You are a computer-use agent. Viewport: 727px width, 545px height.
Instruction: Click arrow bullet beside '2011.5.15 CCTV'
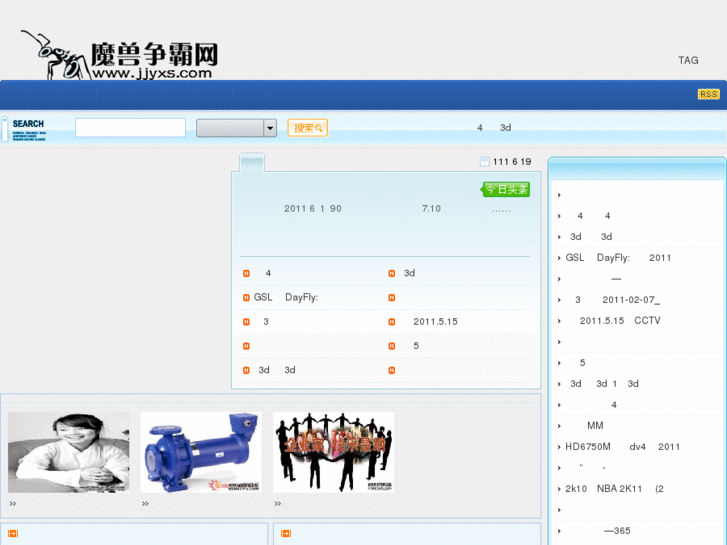pyautogui.click(x=559, y=321)
